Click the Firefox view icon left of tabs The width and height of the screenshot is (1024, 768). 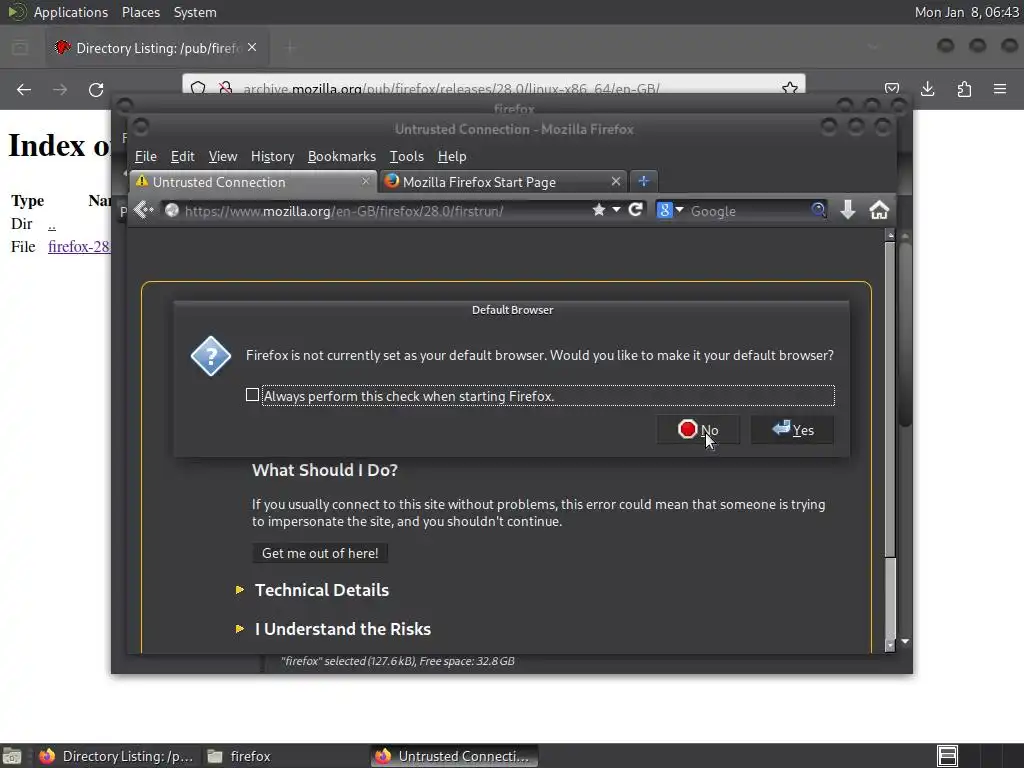[20, 48]
